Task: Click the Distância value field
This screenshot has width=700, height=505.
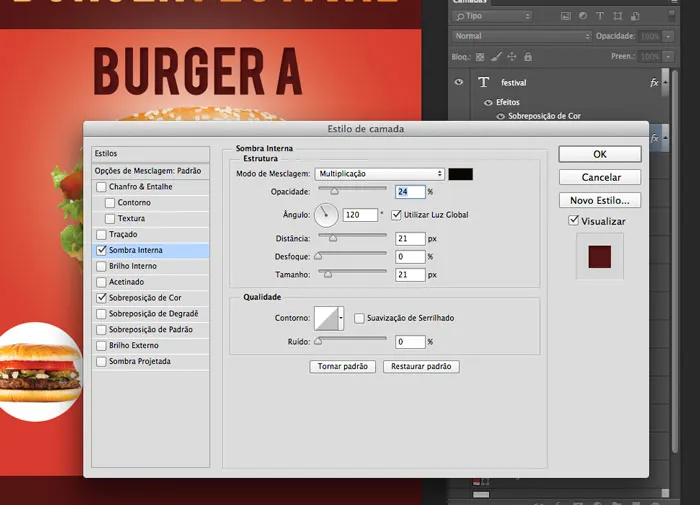Action: [x=410, y=239]
